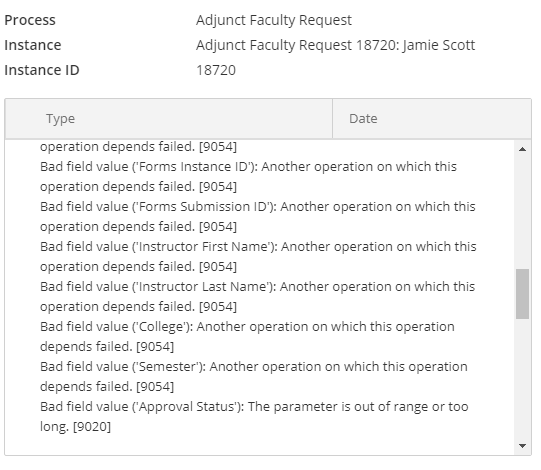
Task: Select the 'Forms Submission ID' error line
Action: [x=257, y=217]
